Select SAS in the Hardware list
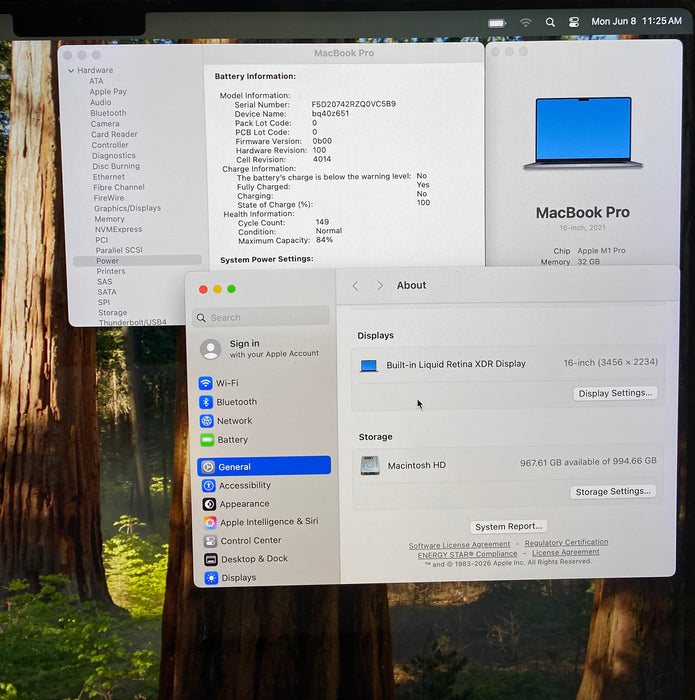The width and height of the screenshot is (695, 700). pyautogui.click(x=104, y=282)
